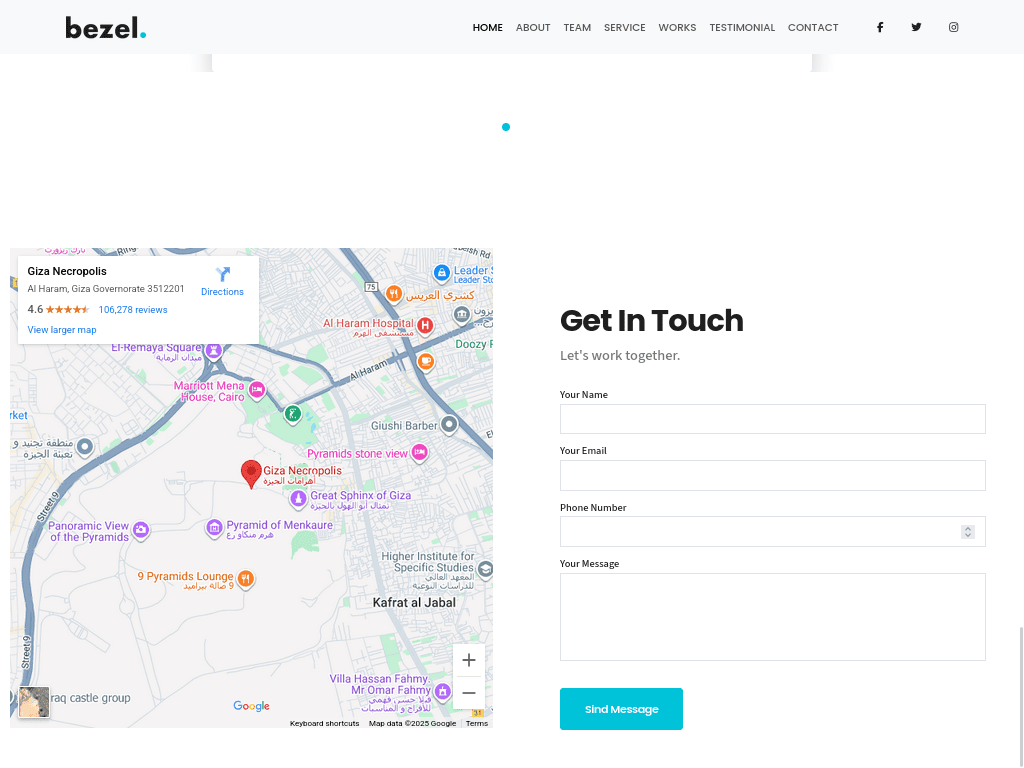Click the green golf course marker

293,413
